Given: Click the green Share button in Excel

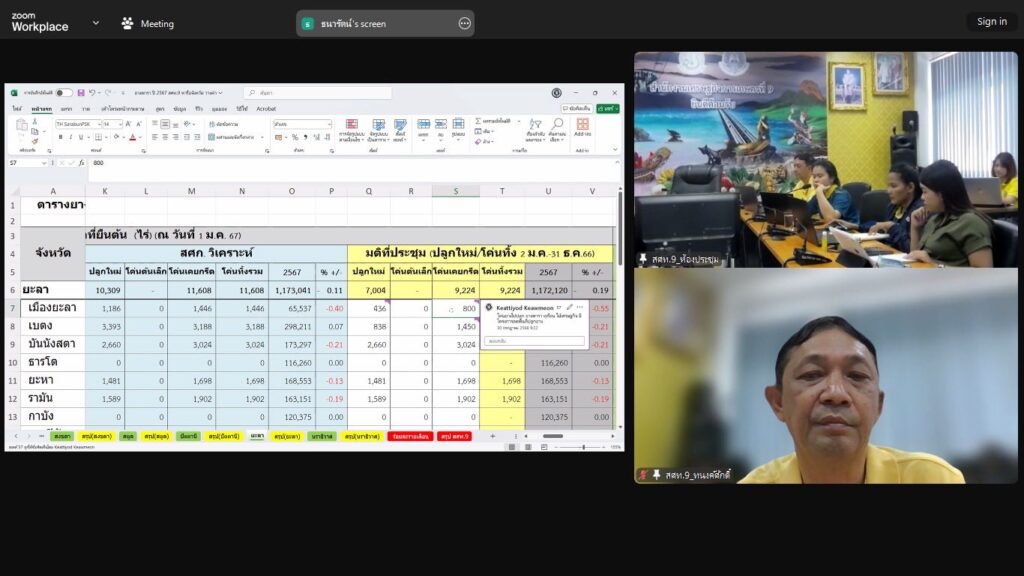Looking at the screenshot, I should coord(608,108).
